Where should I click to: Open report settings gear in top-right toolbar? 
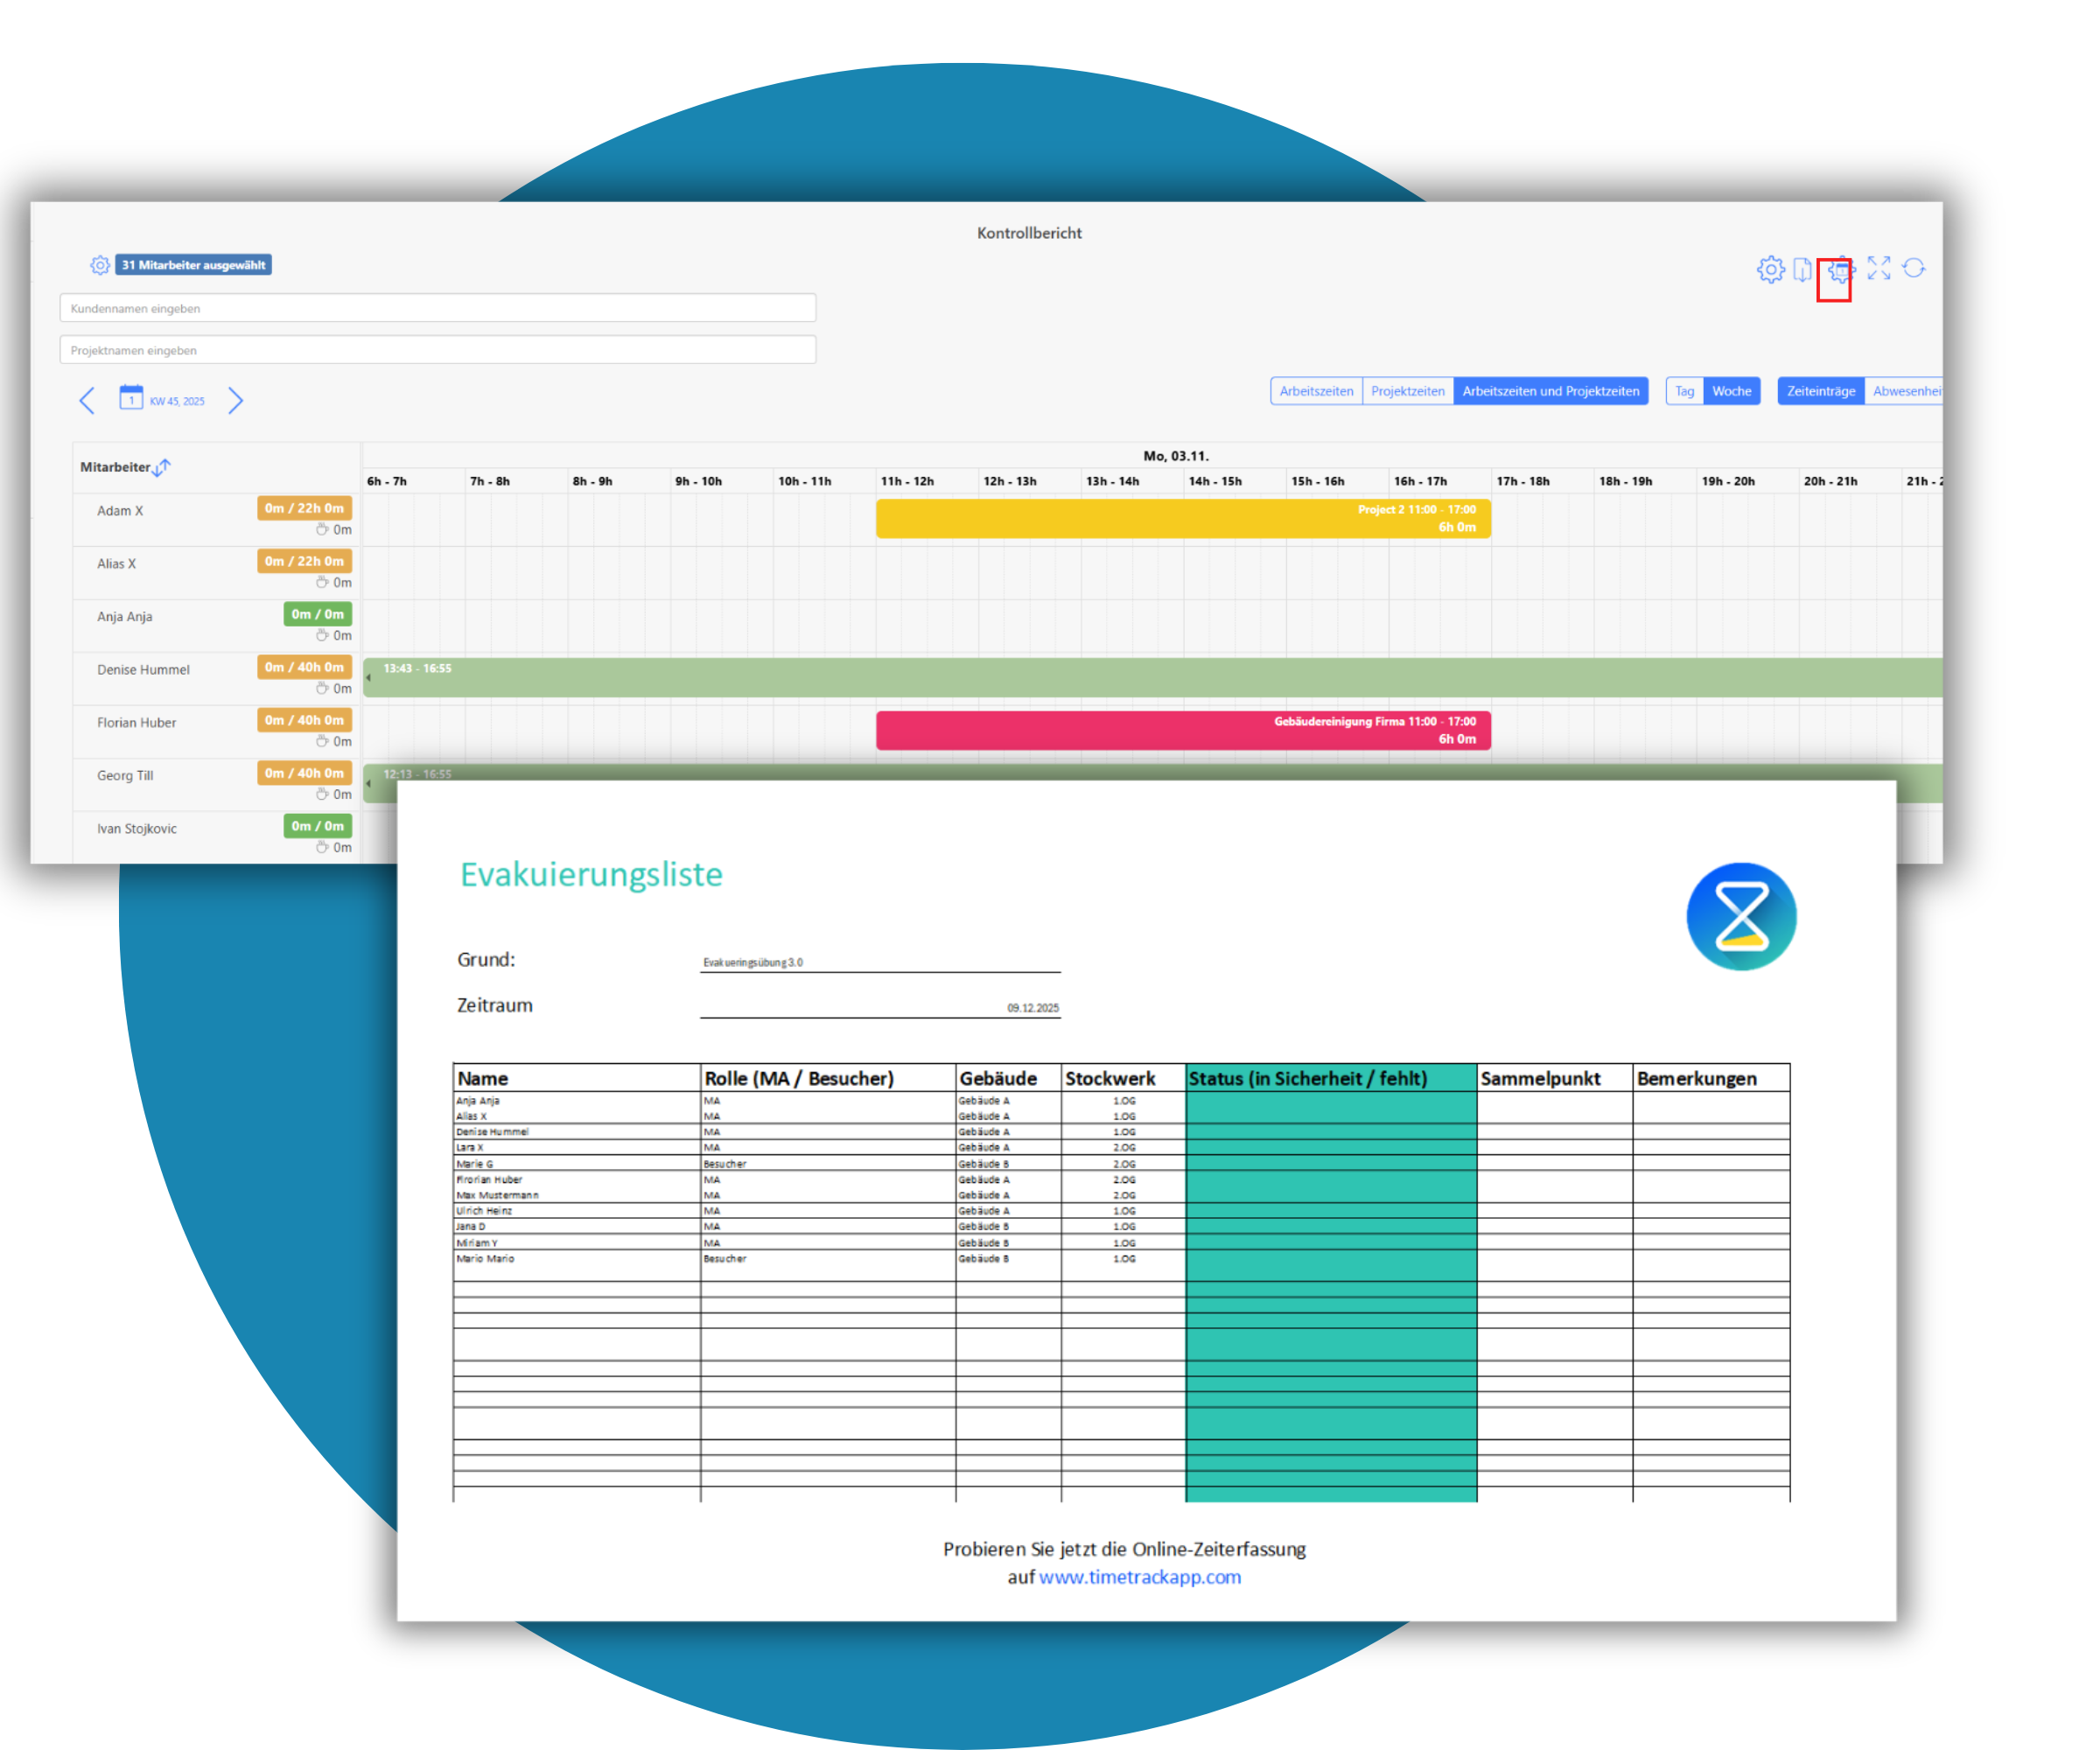point(1770,269)
